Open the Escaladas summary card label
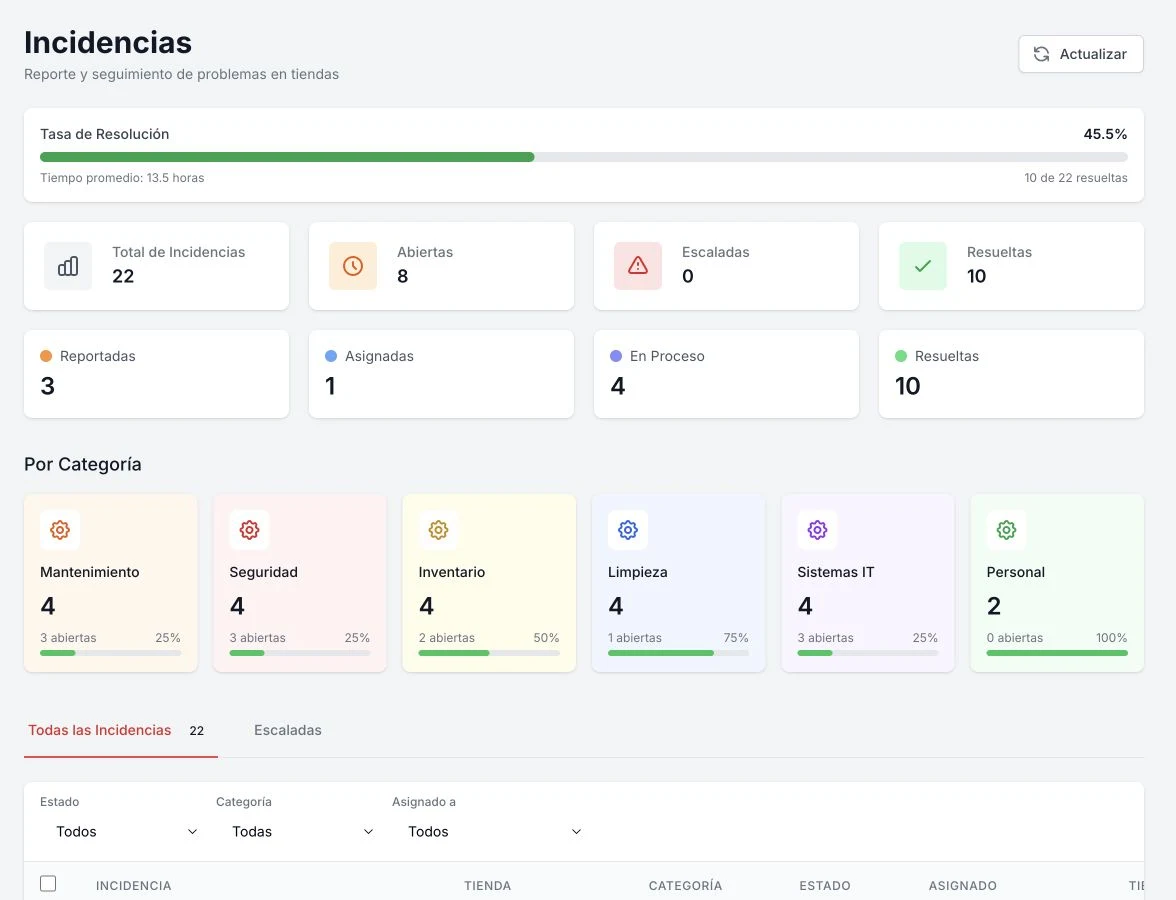 click(716, 252)
